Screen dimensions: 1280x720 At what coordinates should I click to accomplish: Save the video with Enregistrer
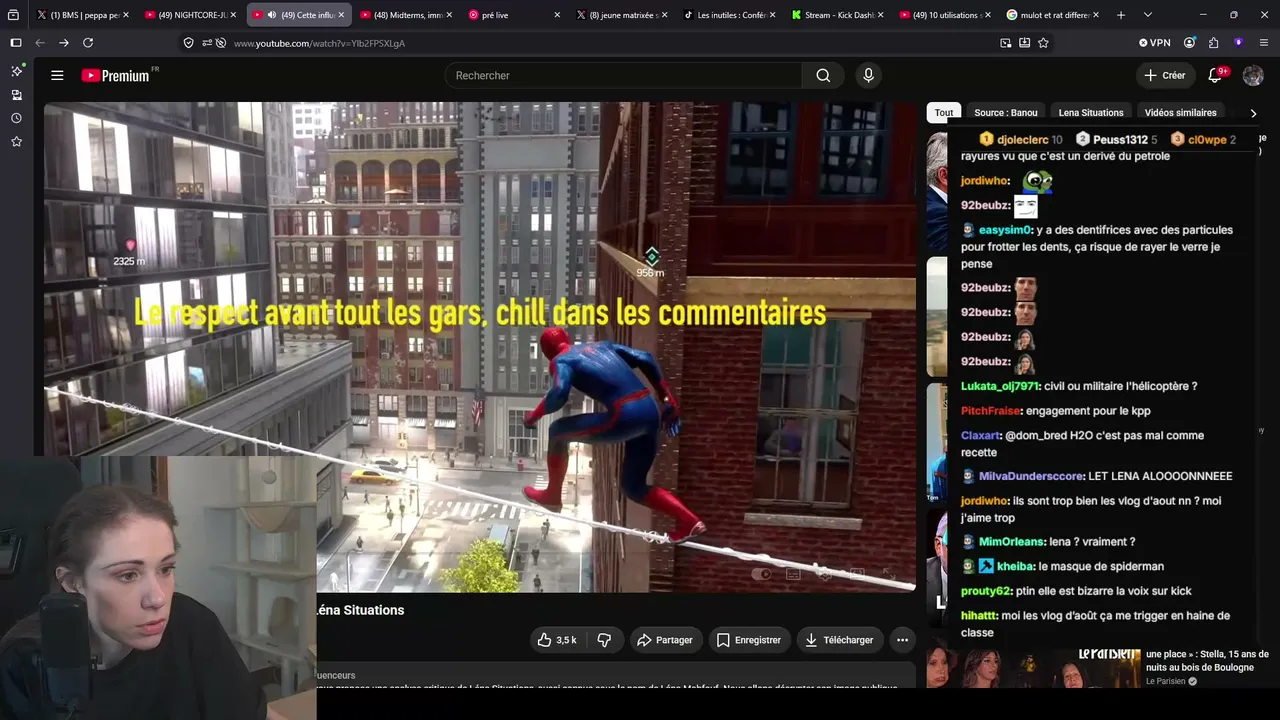[748, 640]
